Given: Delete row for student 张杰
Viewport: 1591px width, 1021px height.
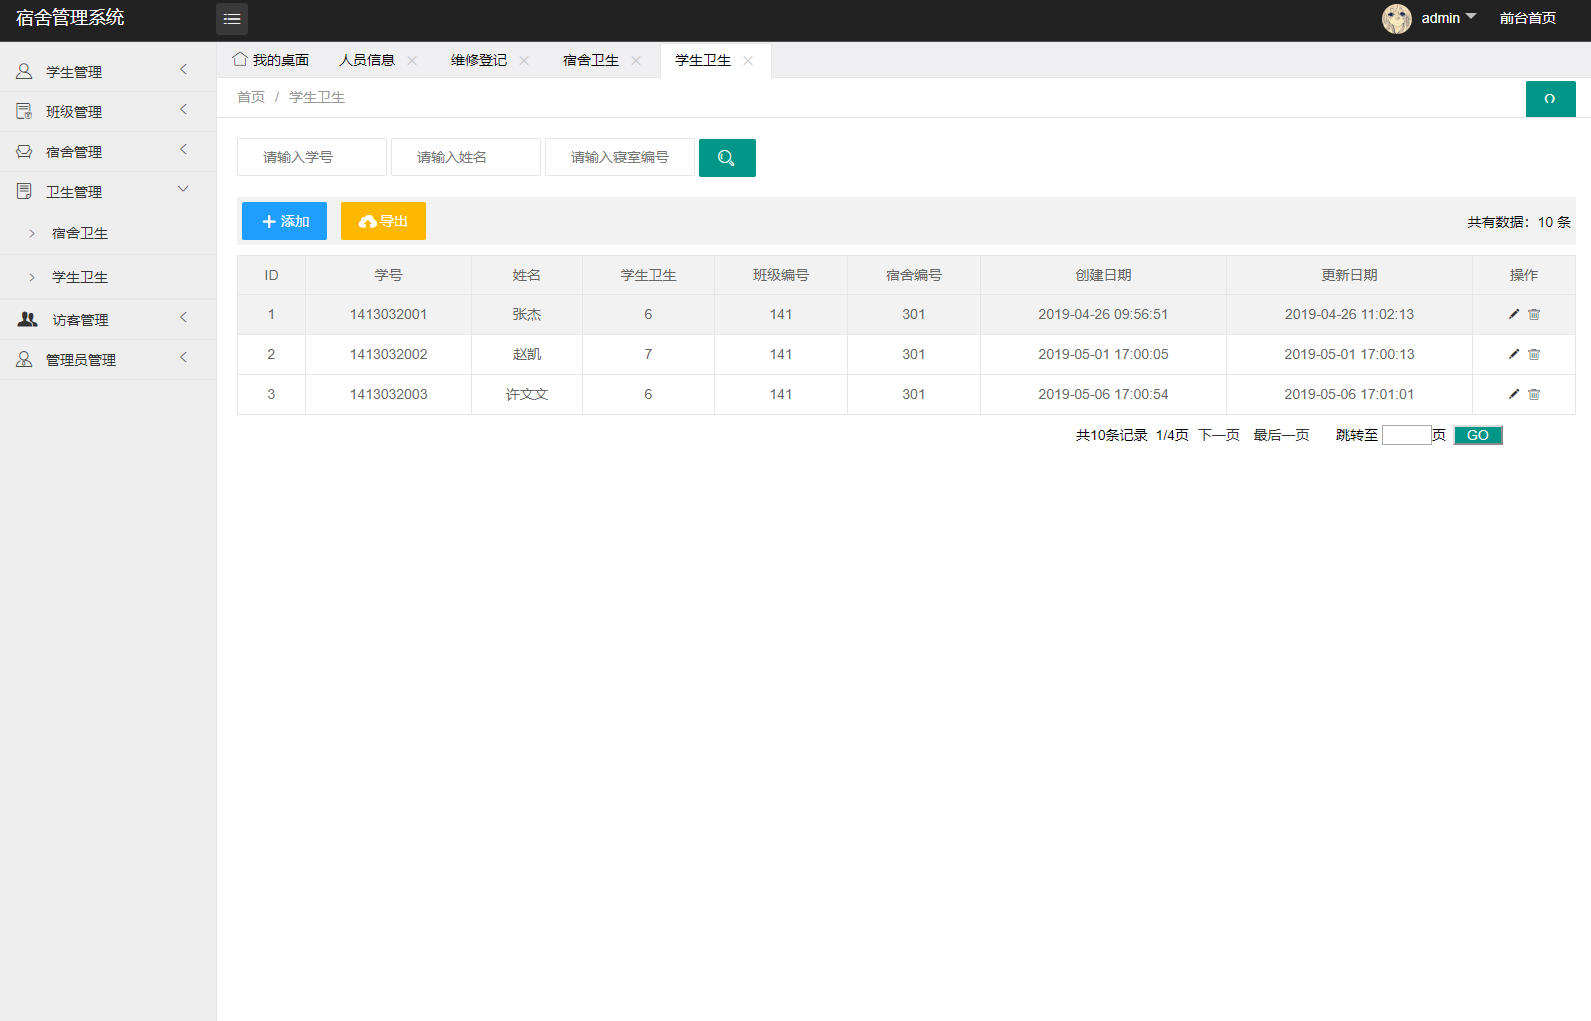Looking at the screenshot, I should (1534, 314).
